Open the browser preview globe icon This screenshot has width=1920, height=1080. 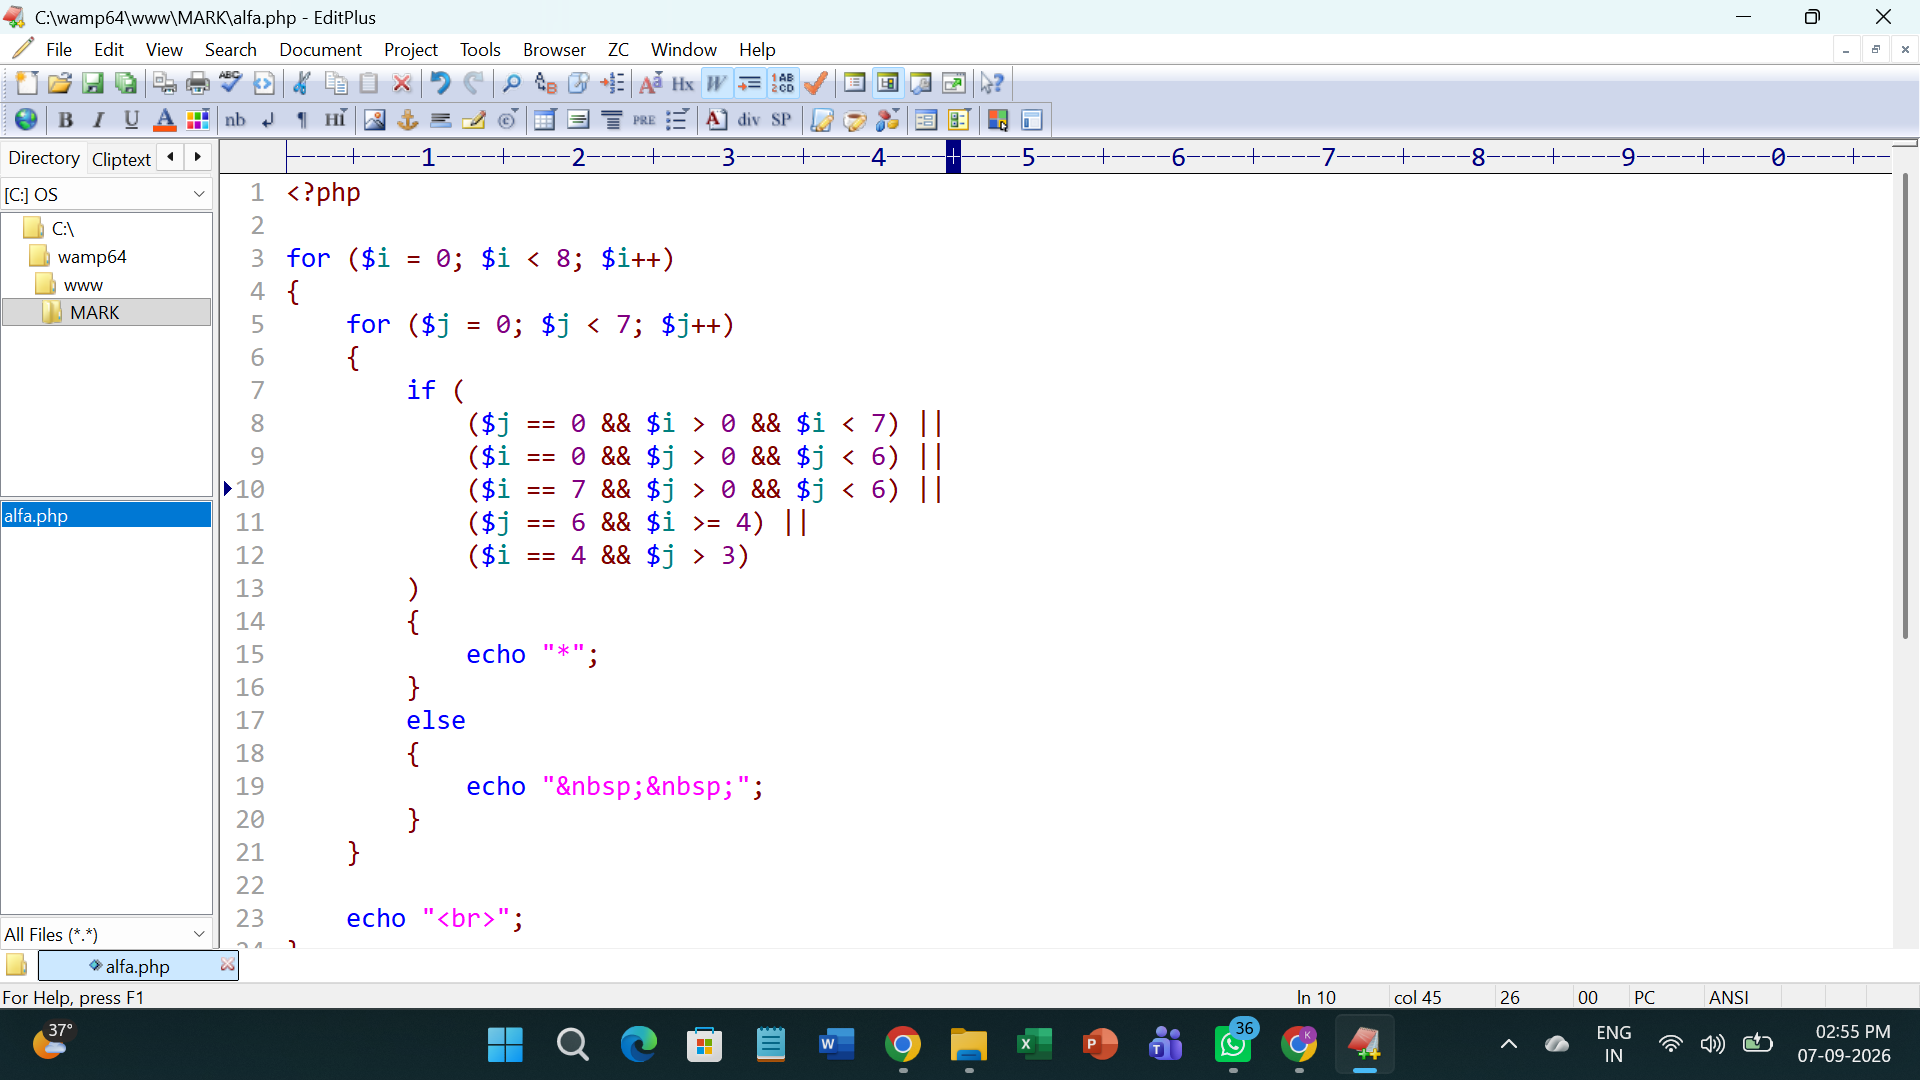(26, 120)
